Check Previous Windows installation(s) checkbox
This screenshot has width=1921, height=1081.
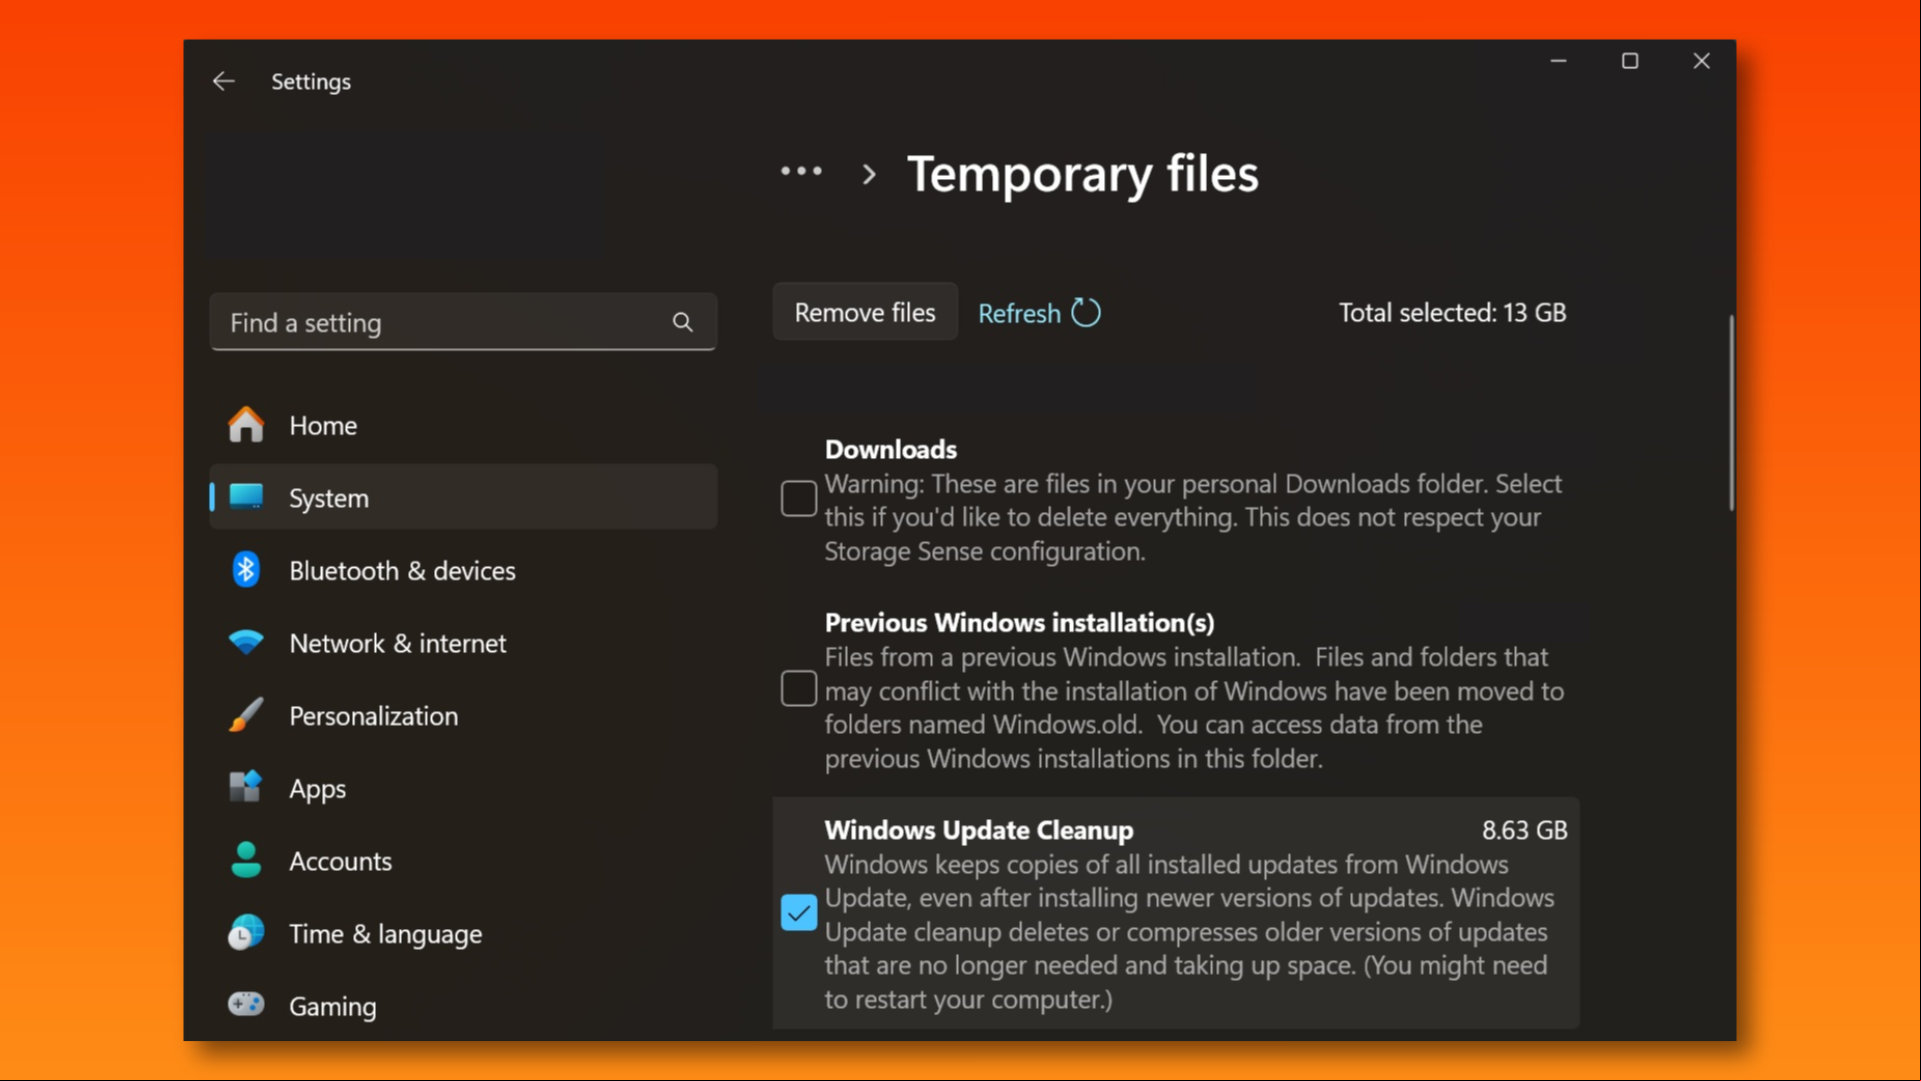pos(798,689)
